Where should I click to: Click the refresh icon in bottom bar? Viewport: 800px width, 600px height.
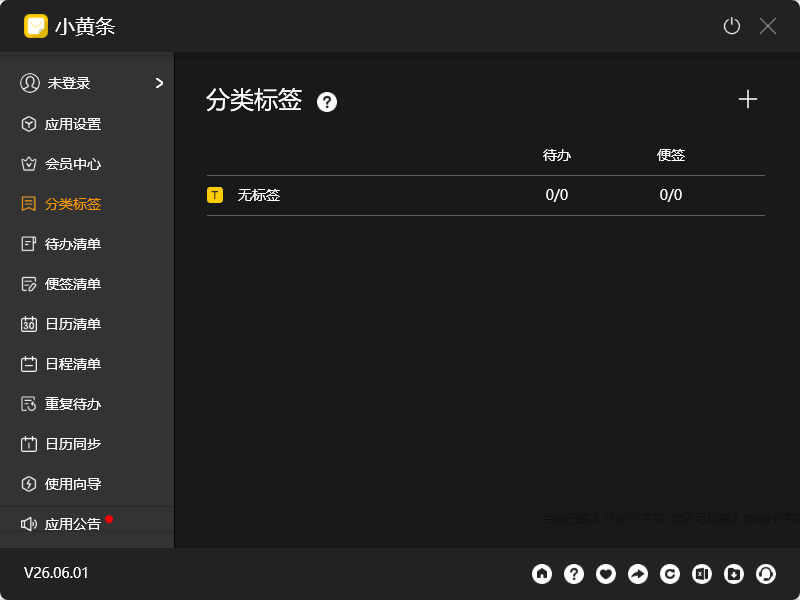tap(670, 574)
